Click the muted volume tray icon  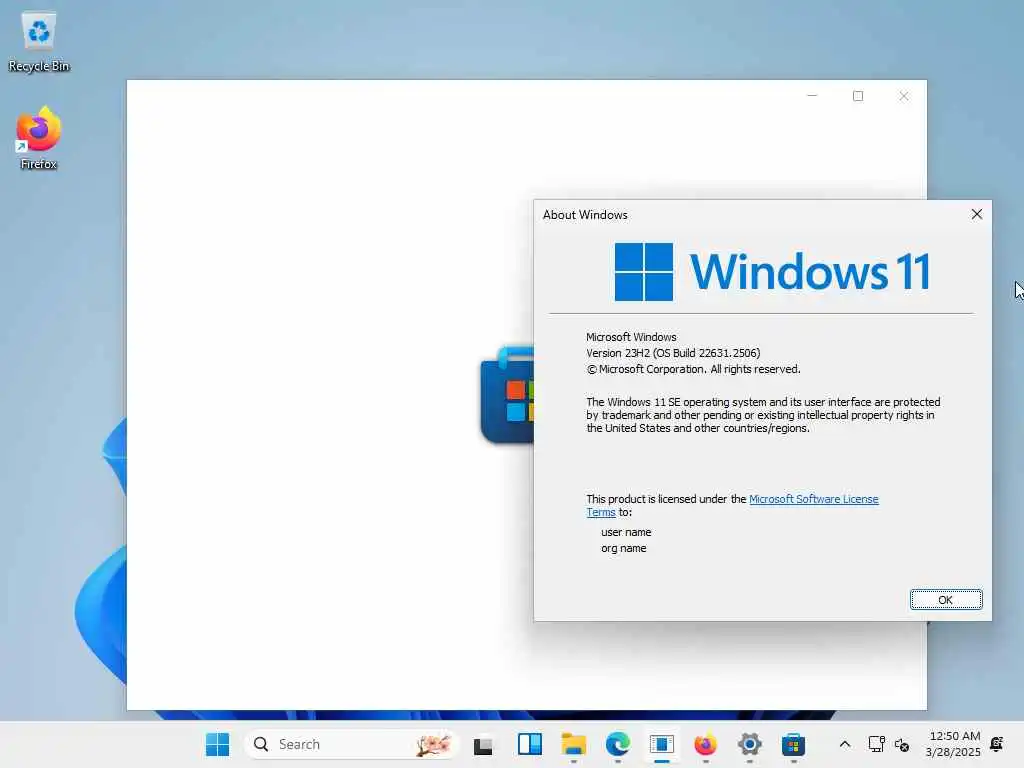(902, 744)
